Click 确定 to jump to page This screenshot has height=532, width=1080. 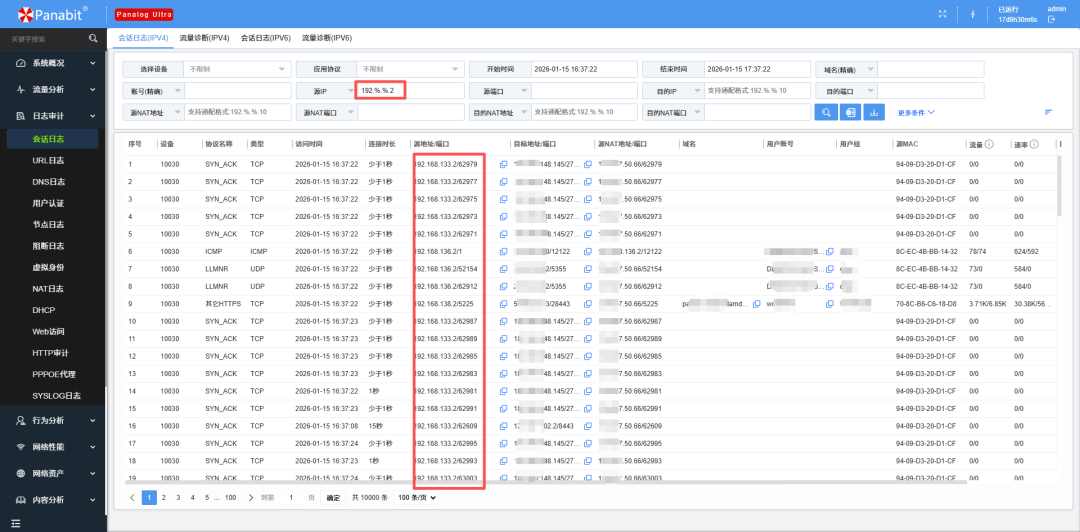coord(333,498)
